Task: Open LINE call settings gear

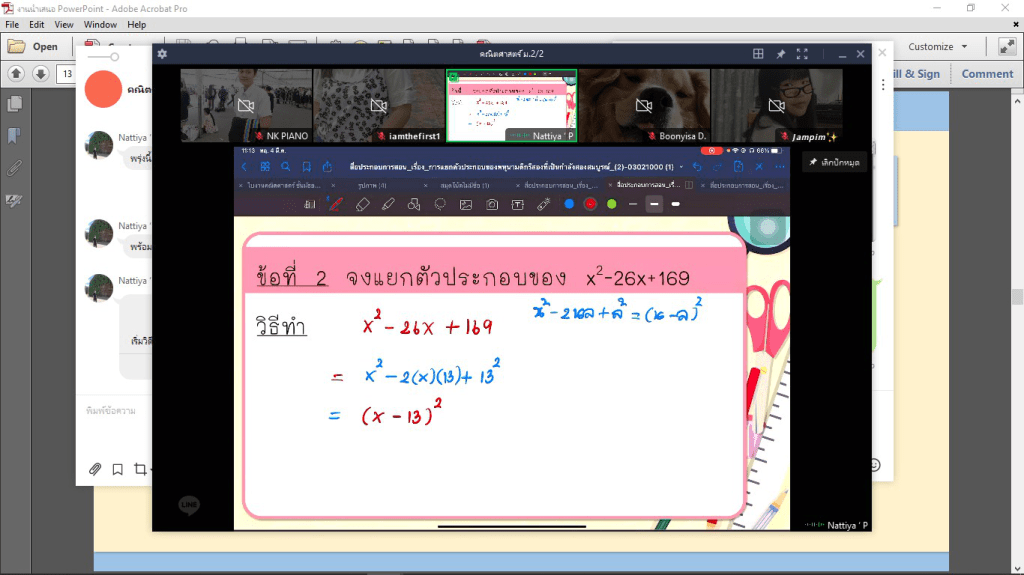Action: (163, 54)
